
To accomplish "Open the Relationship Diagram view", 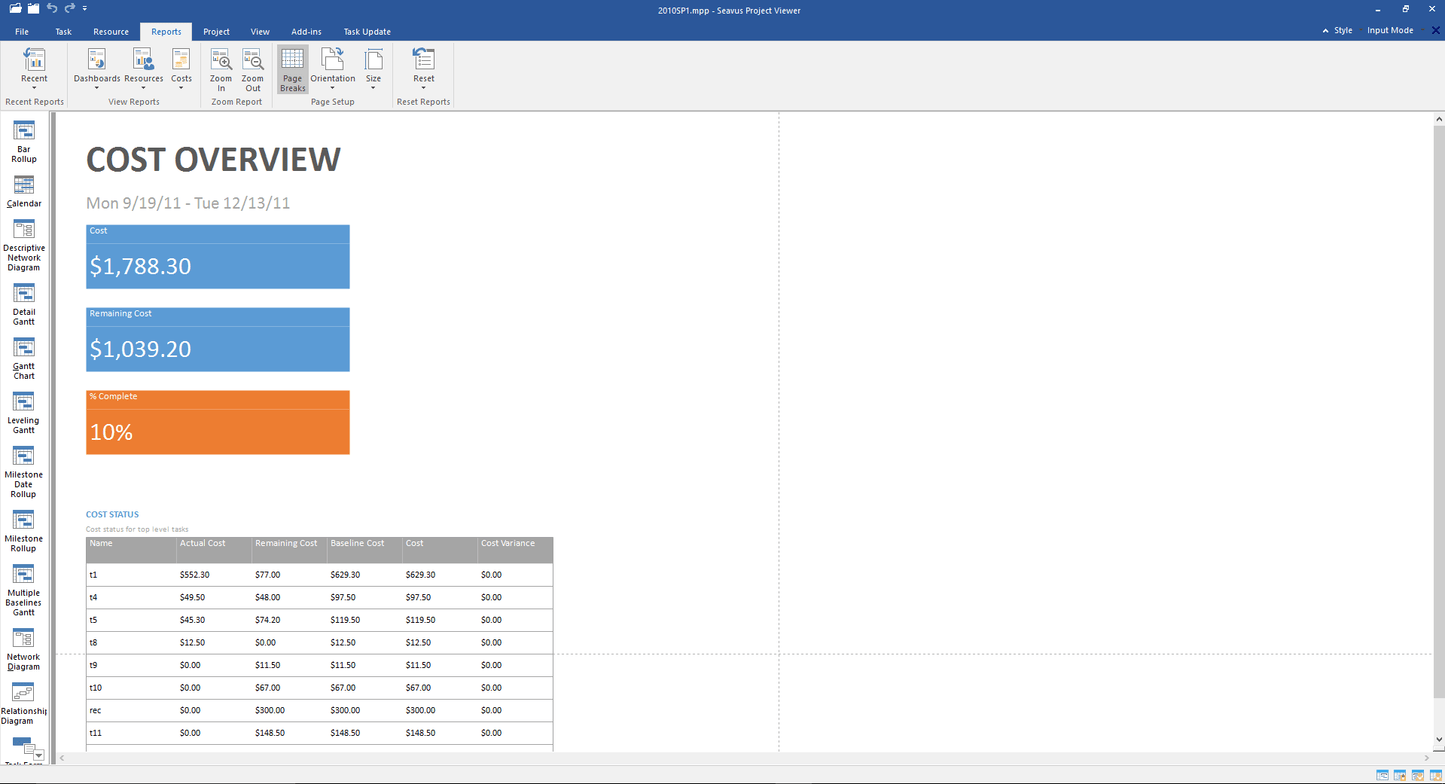I will coord(23,697).
